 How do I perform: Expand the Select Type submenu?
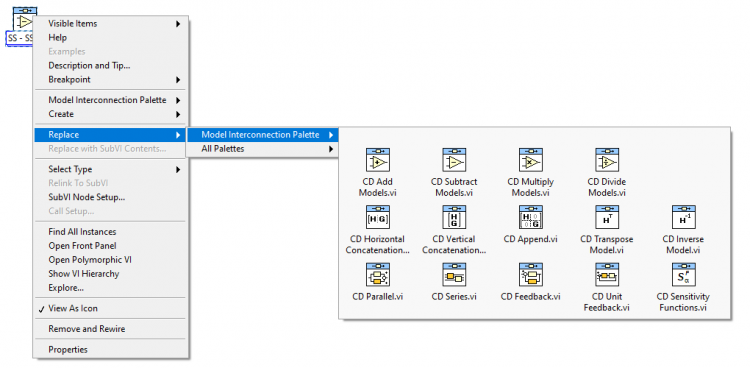110,169
